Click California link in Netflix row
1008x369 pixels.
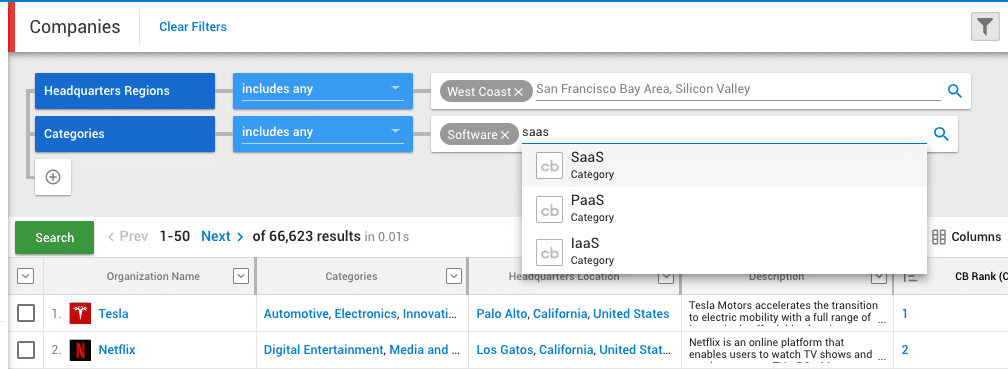566,350
